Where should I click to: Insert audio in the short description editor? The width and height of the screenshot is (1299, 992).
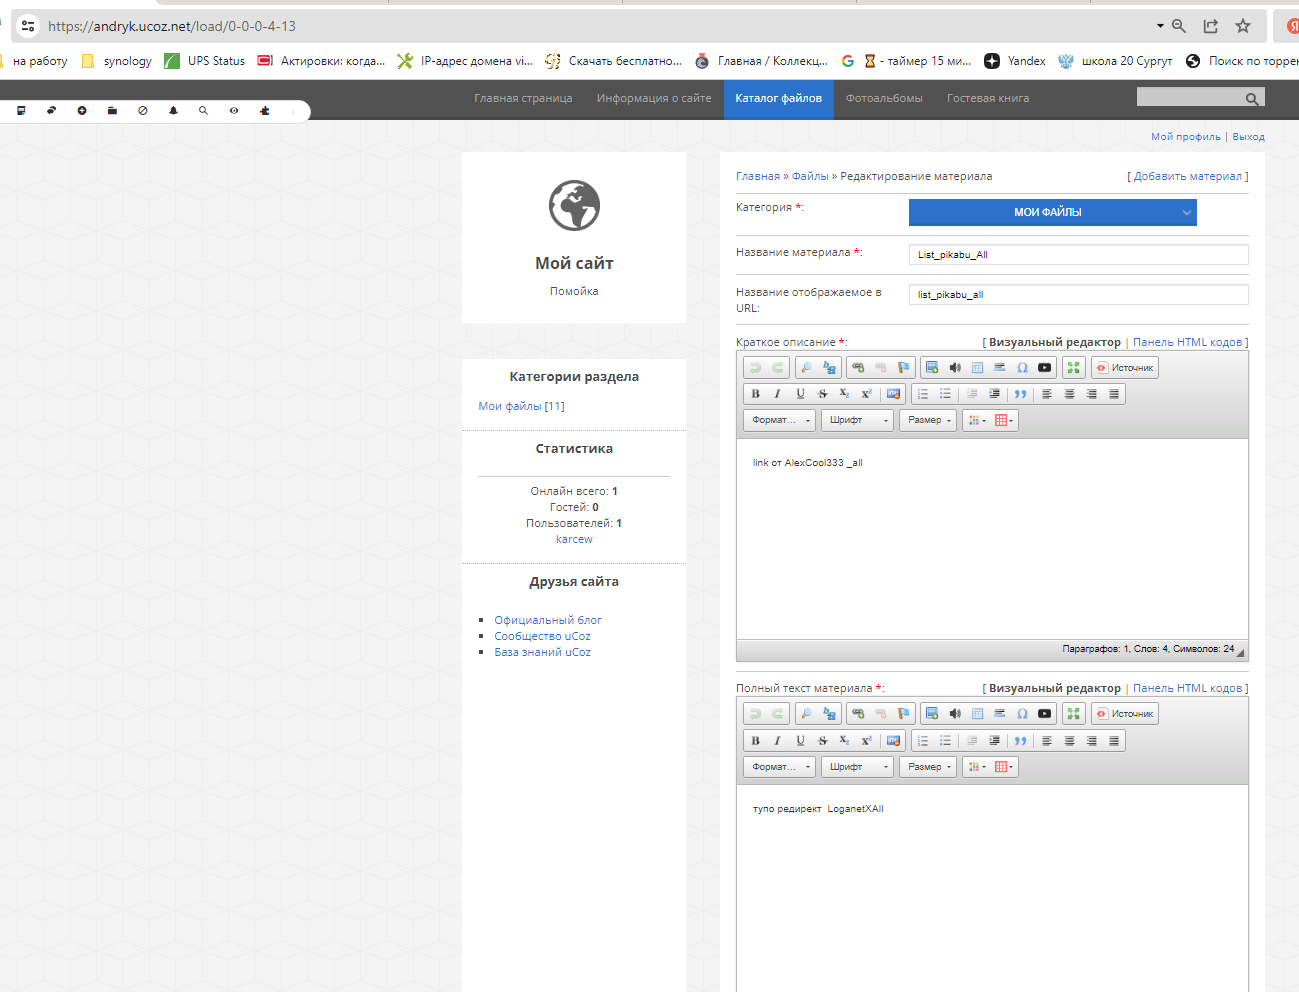click(955, 368)
